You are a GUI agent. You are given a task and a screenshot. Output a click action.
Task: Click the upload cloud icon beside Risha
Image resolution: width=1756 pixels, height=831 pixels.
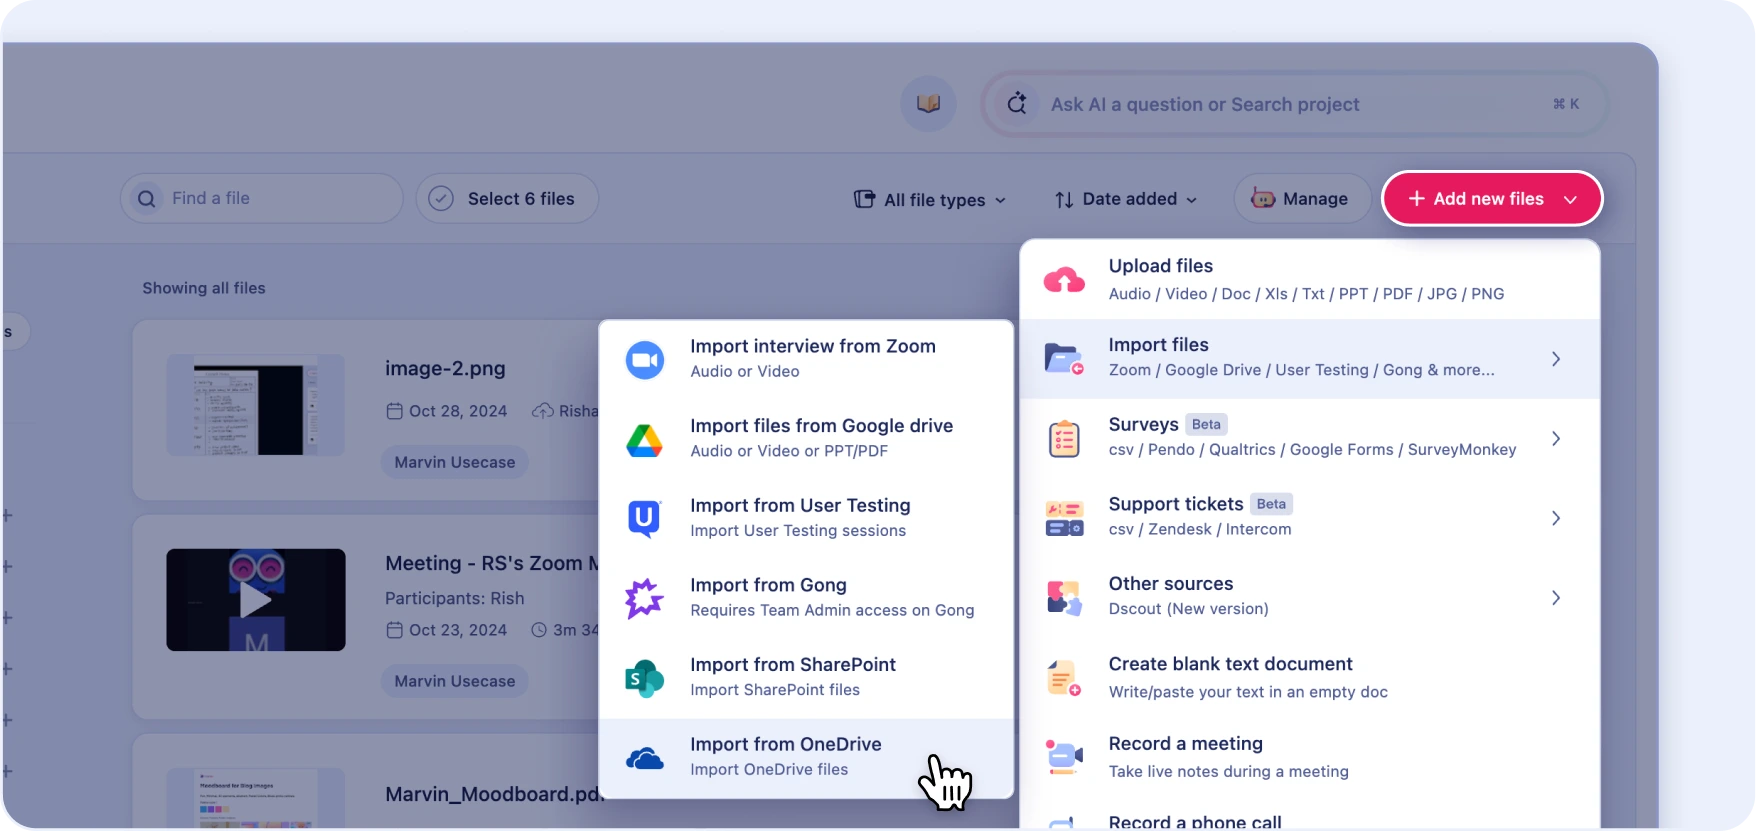[x=543, y=411]
